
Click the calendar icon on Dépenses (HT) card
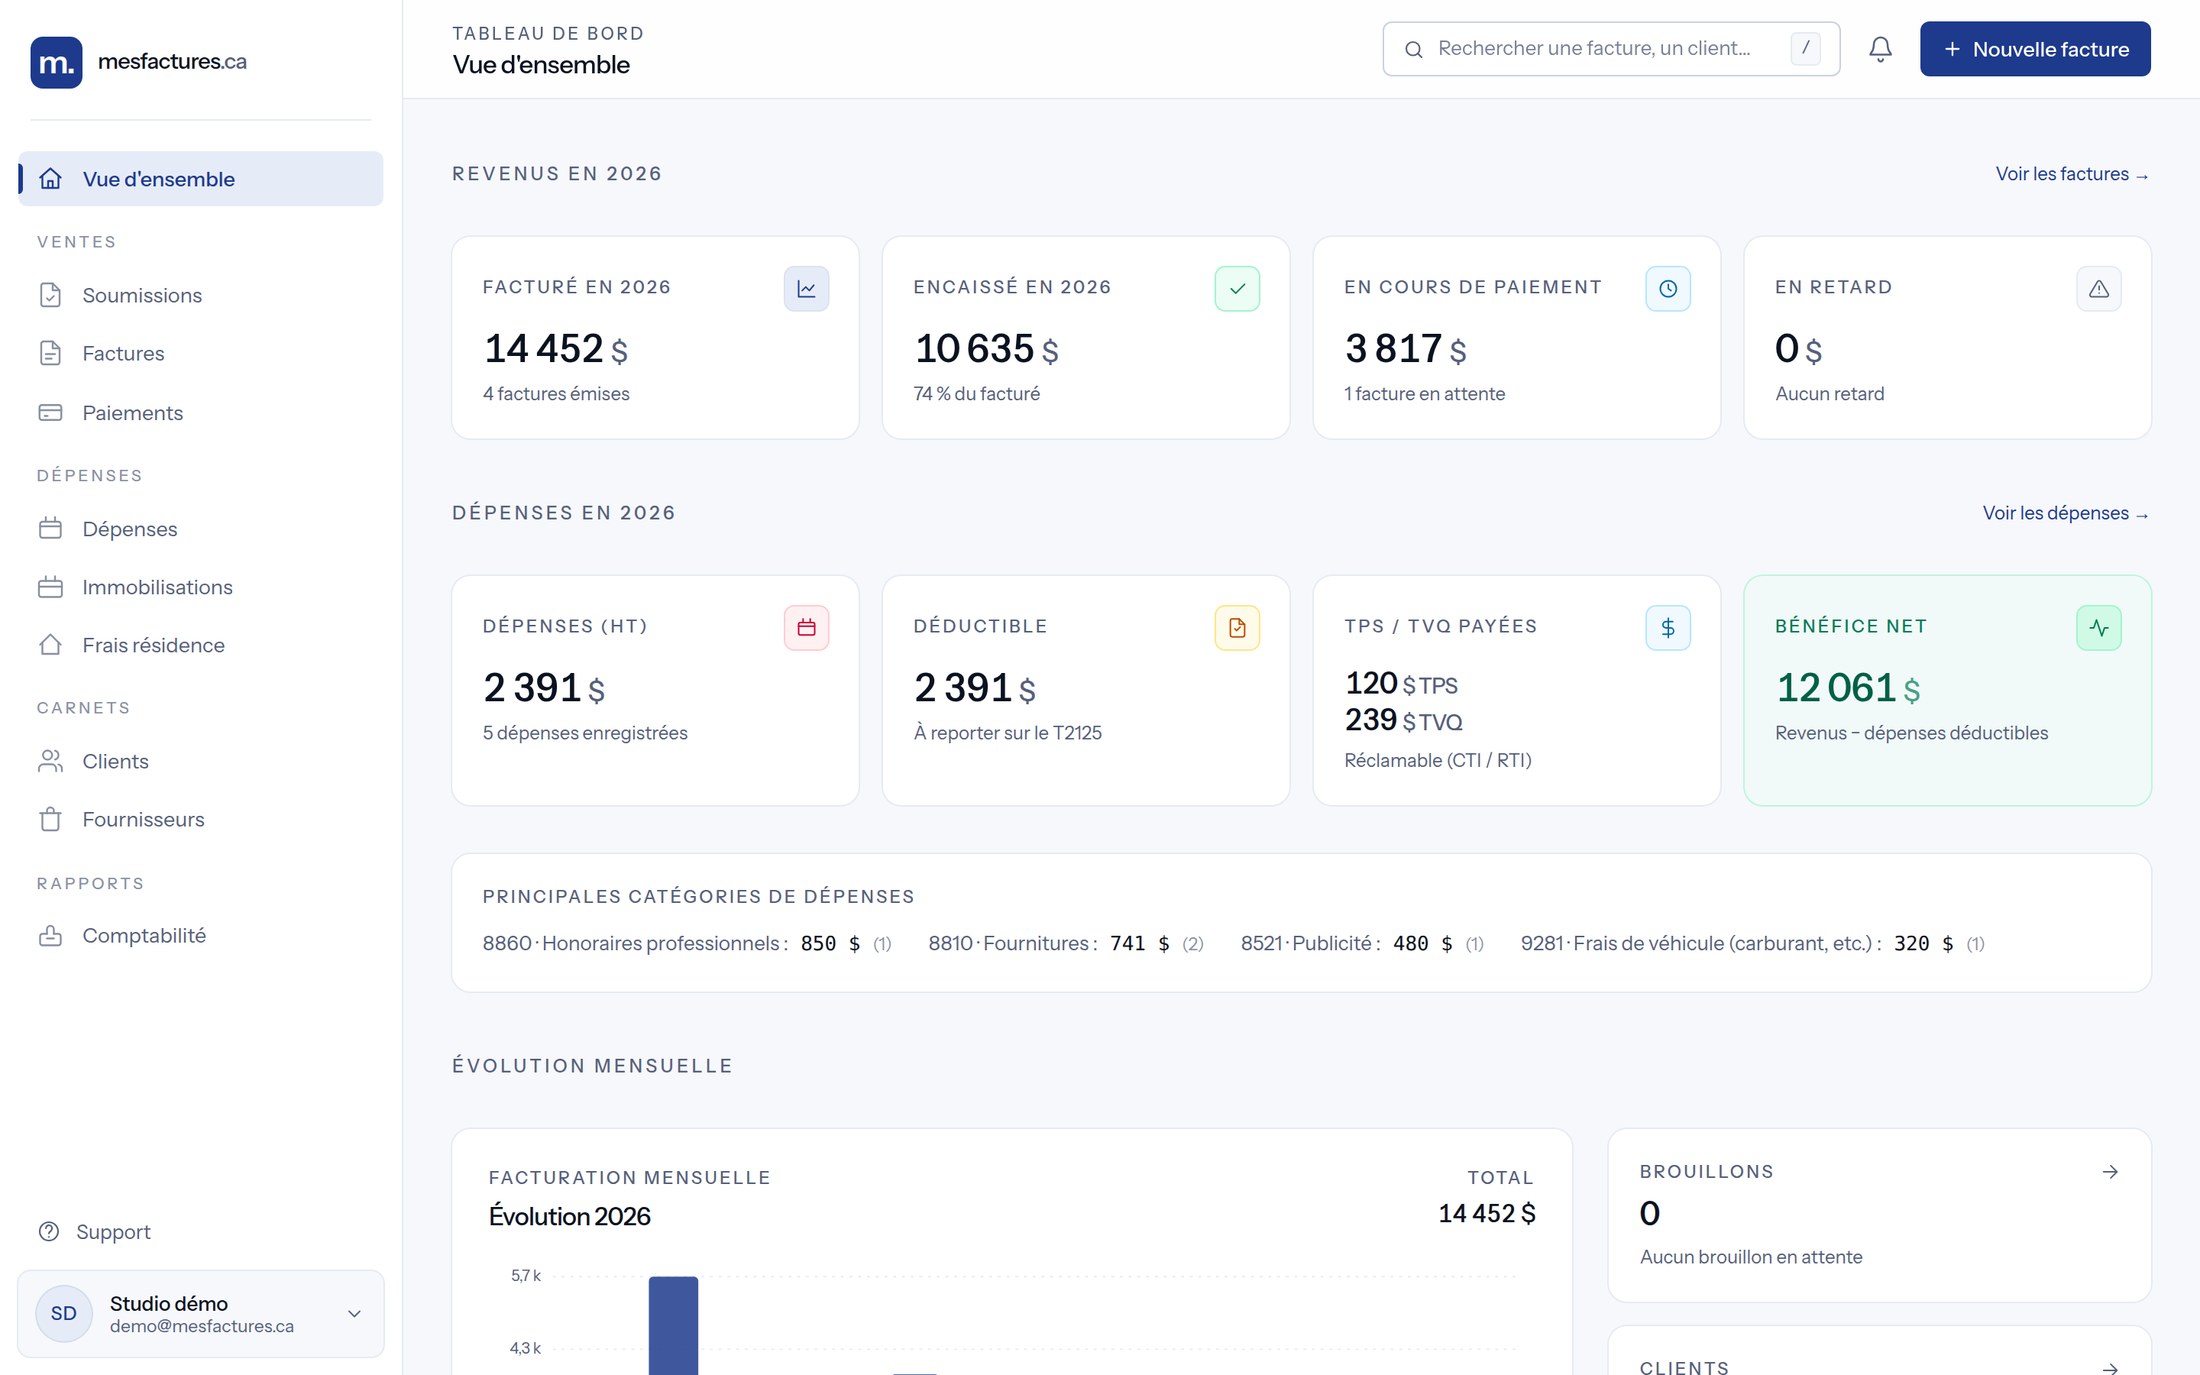click(x=806, y=628)
